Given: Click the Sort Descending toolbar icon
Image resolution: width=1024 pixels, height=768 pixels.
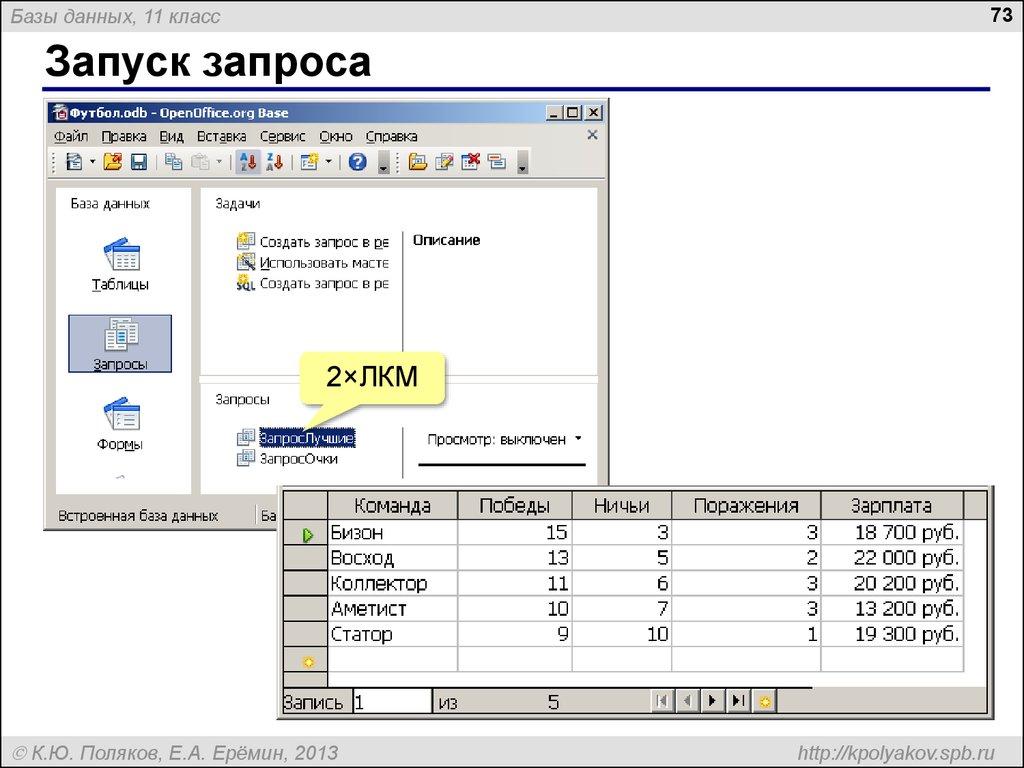Looking at the screenshot, I should [276, 162].
